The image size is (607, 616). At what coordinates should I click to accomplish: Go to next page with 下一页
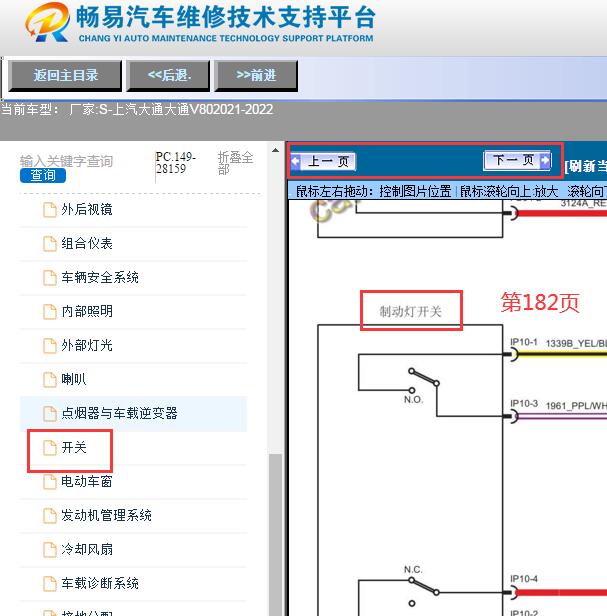[x=517, y=160]
